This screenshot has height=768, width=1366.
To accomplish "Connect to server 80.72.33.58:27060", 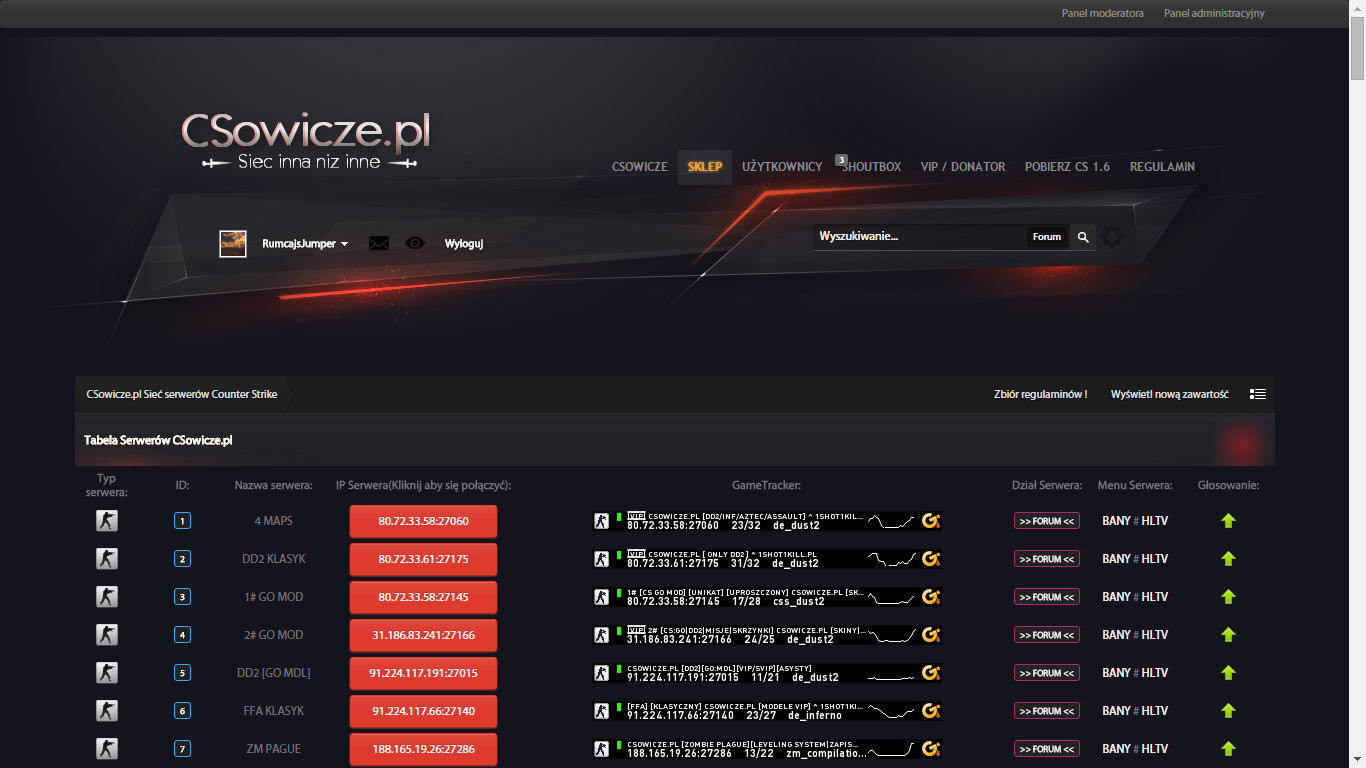I will 423,521.
